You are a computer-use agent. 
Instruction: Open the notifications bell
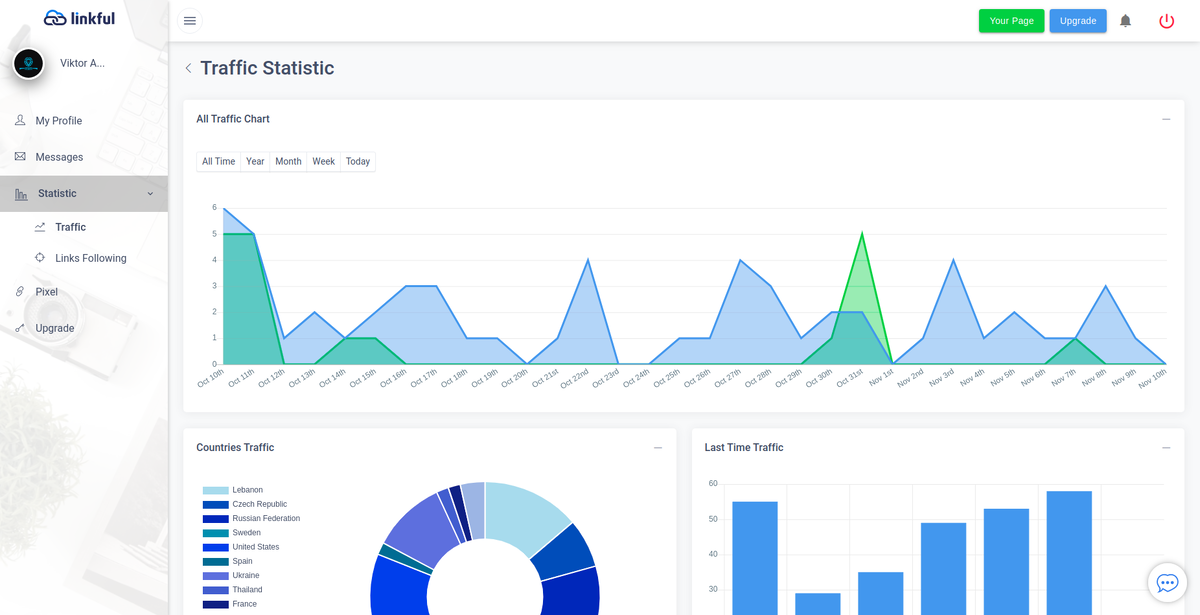1125,21
